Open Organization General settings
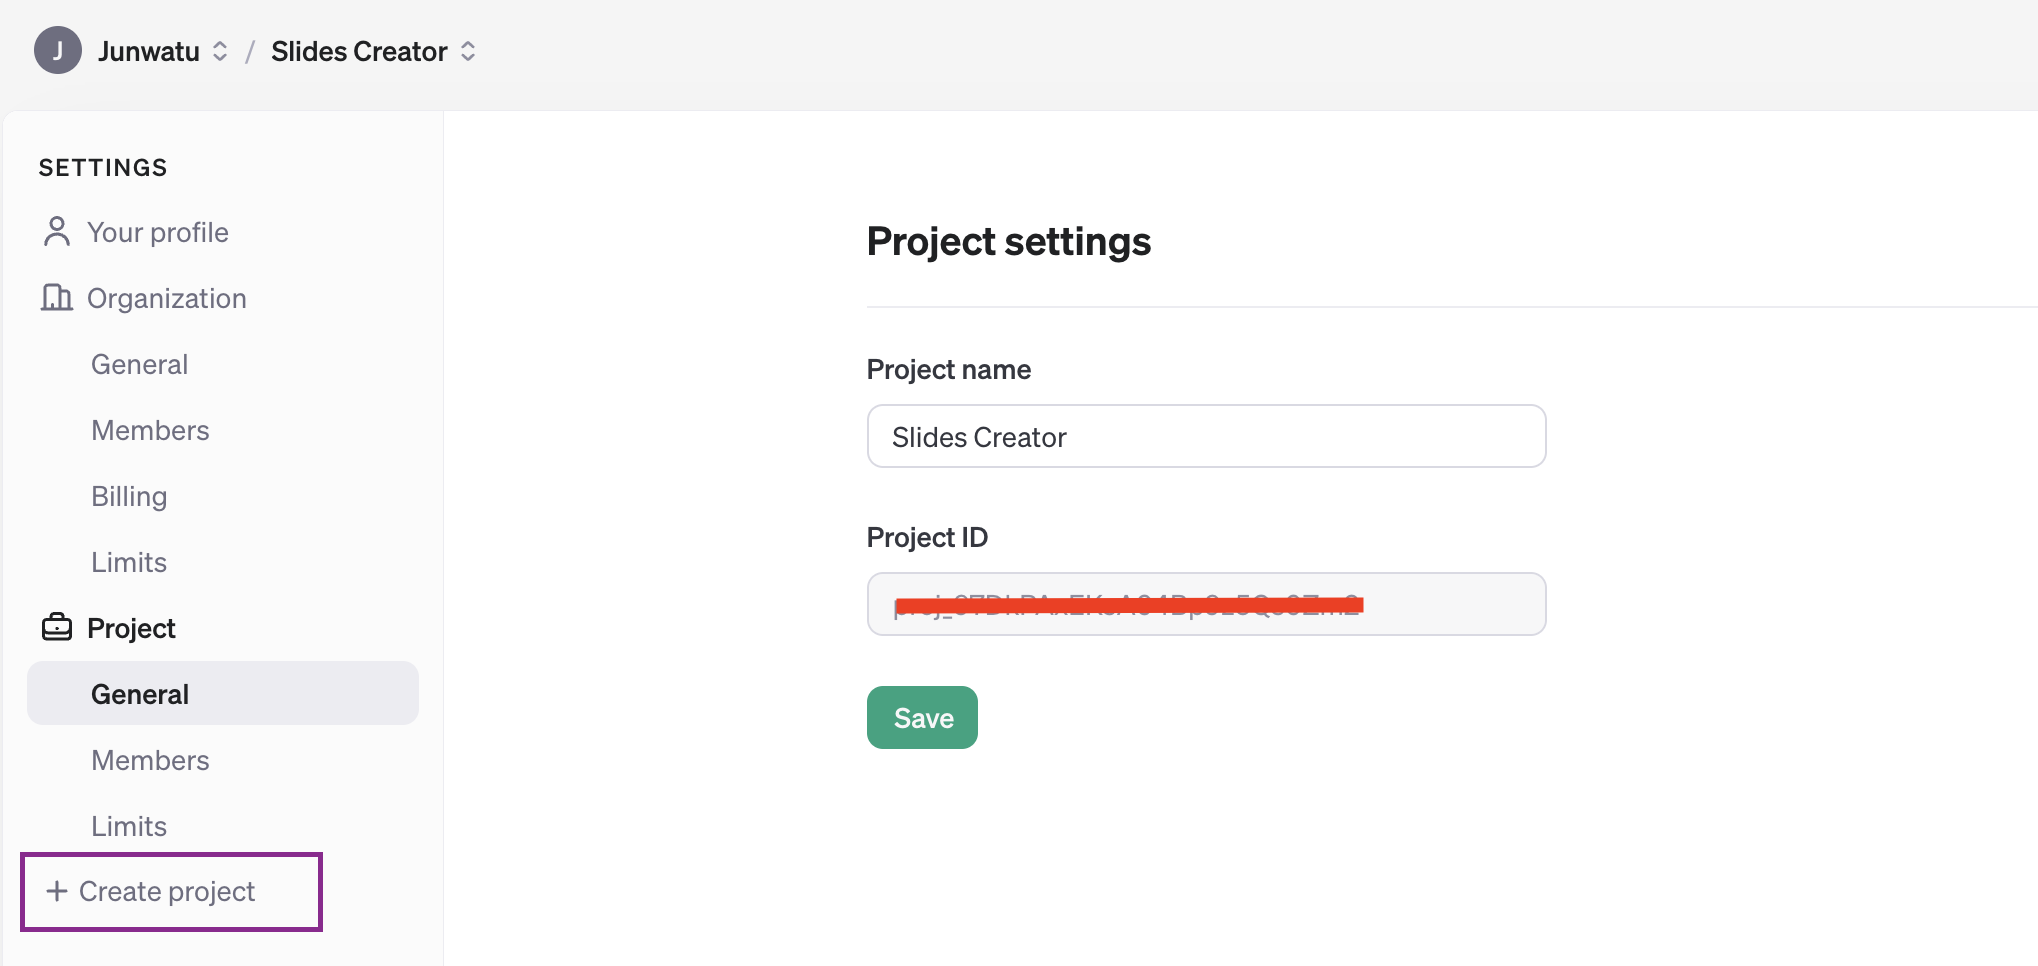This screenshot has height=966, width=2038. (139, 364)
